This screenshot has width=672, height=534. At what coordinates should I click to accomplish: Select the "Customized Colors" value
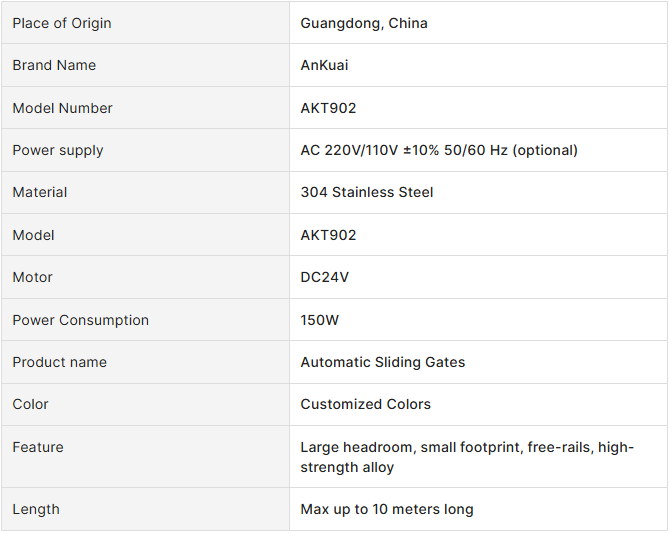[x=366, y=404]
